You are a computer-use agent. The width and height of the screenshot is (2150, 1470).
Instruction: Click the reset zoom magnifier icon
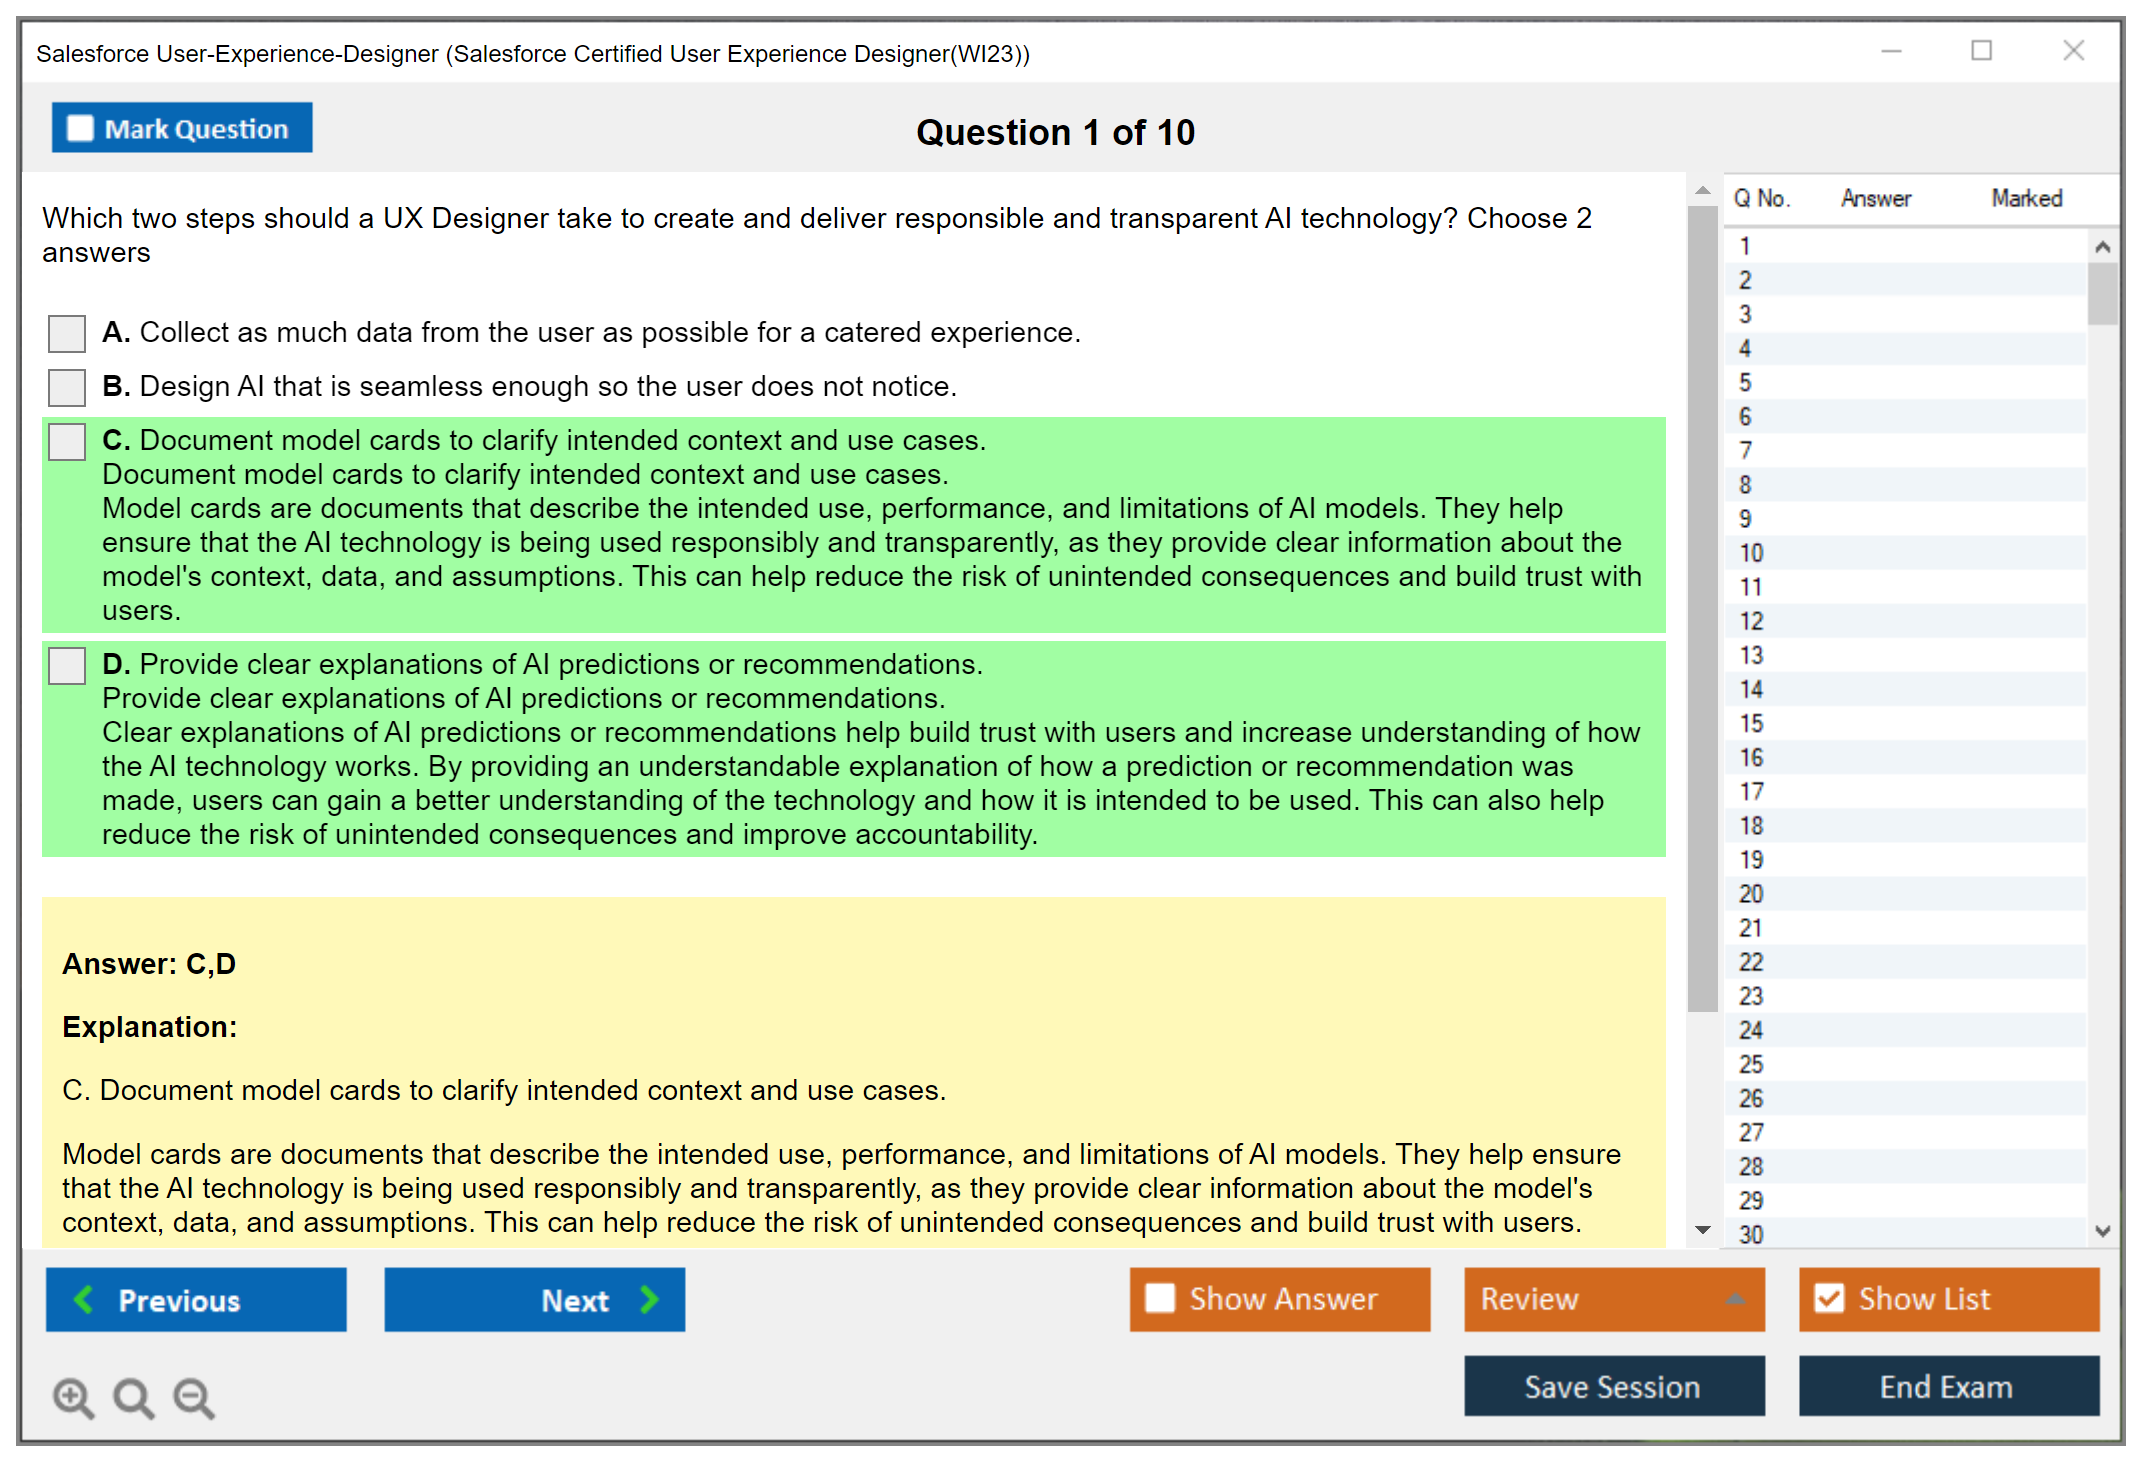(x=133, y=1397)
